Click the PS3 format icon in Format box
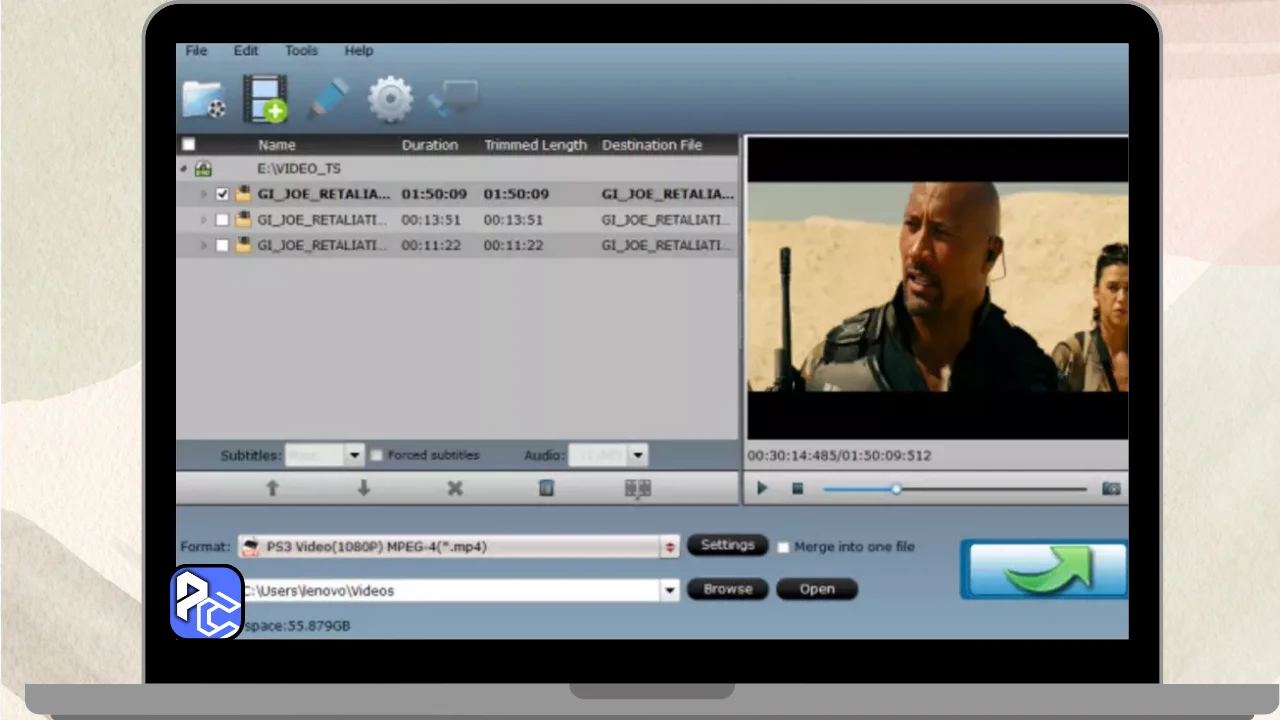Viewport: 1280px width, 720px height. [x=251, y=547]
